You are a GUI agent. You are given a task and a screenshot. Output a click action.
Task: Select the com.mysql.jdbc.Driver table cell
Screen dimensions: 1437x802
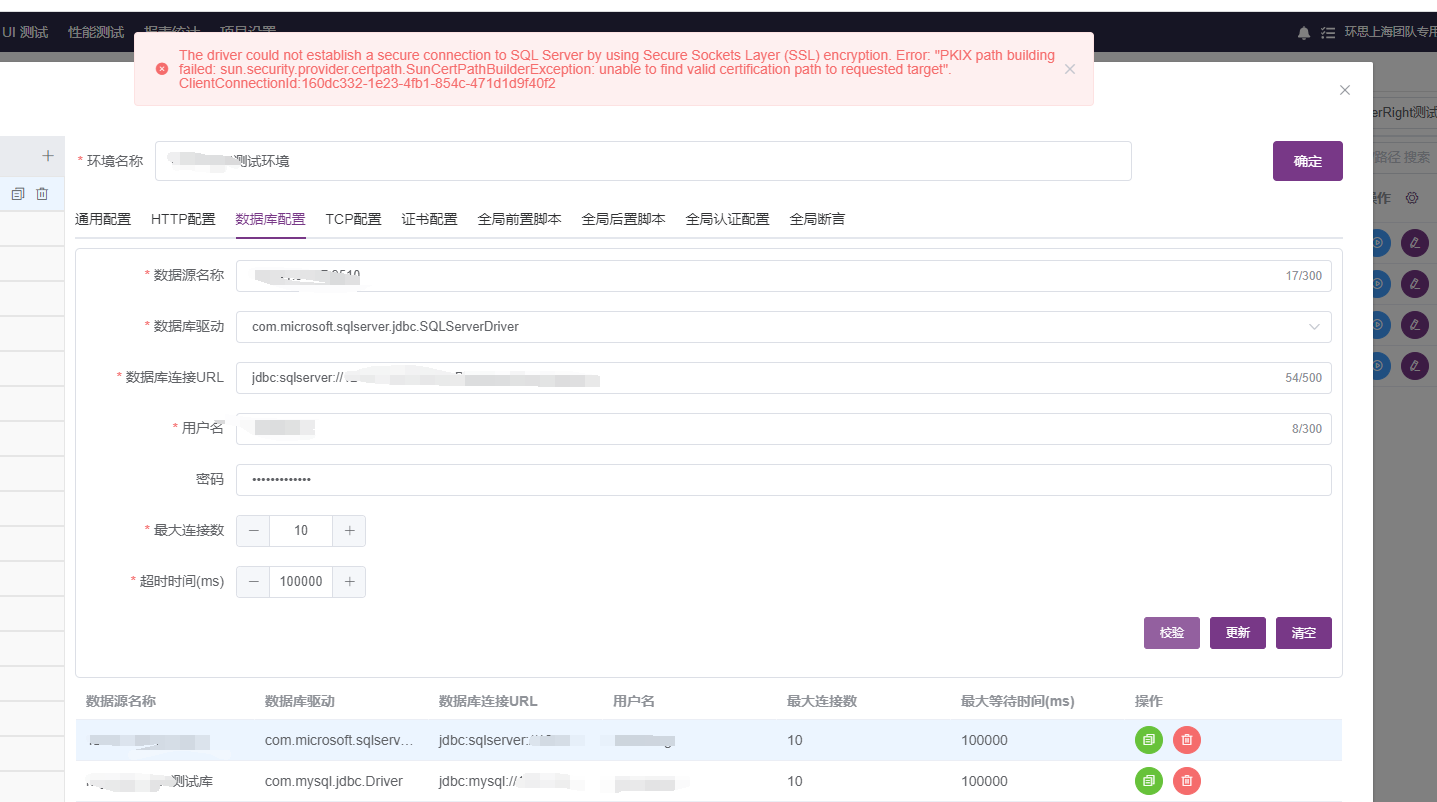334,781
